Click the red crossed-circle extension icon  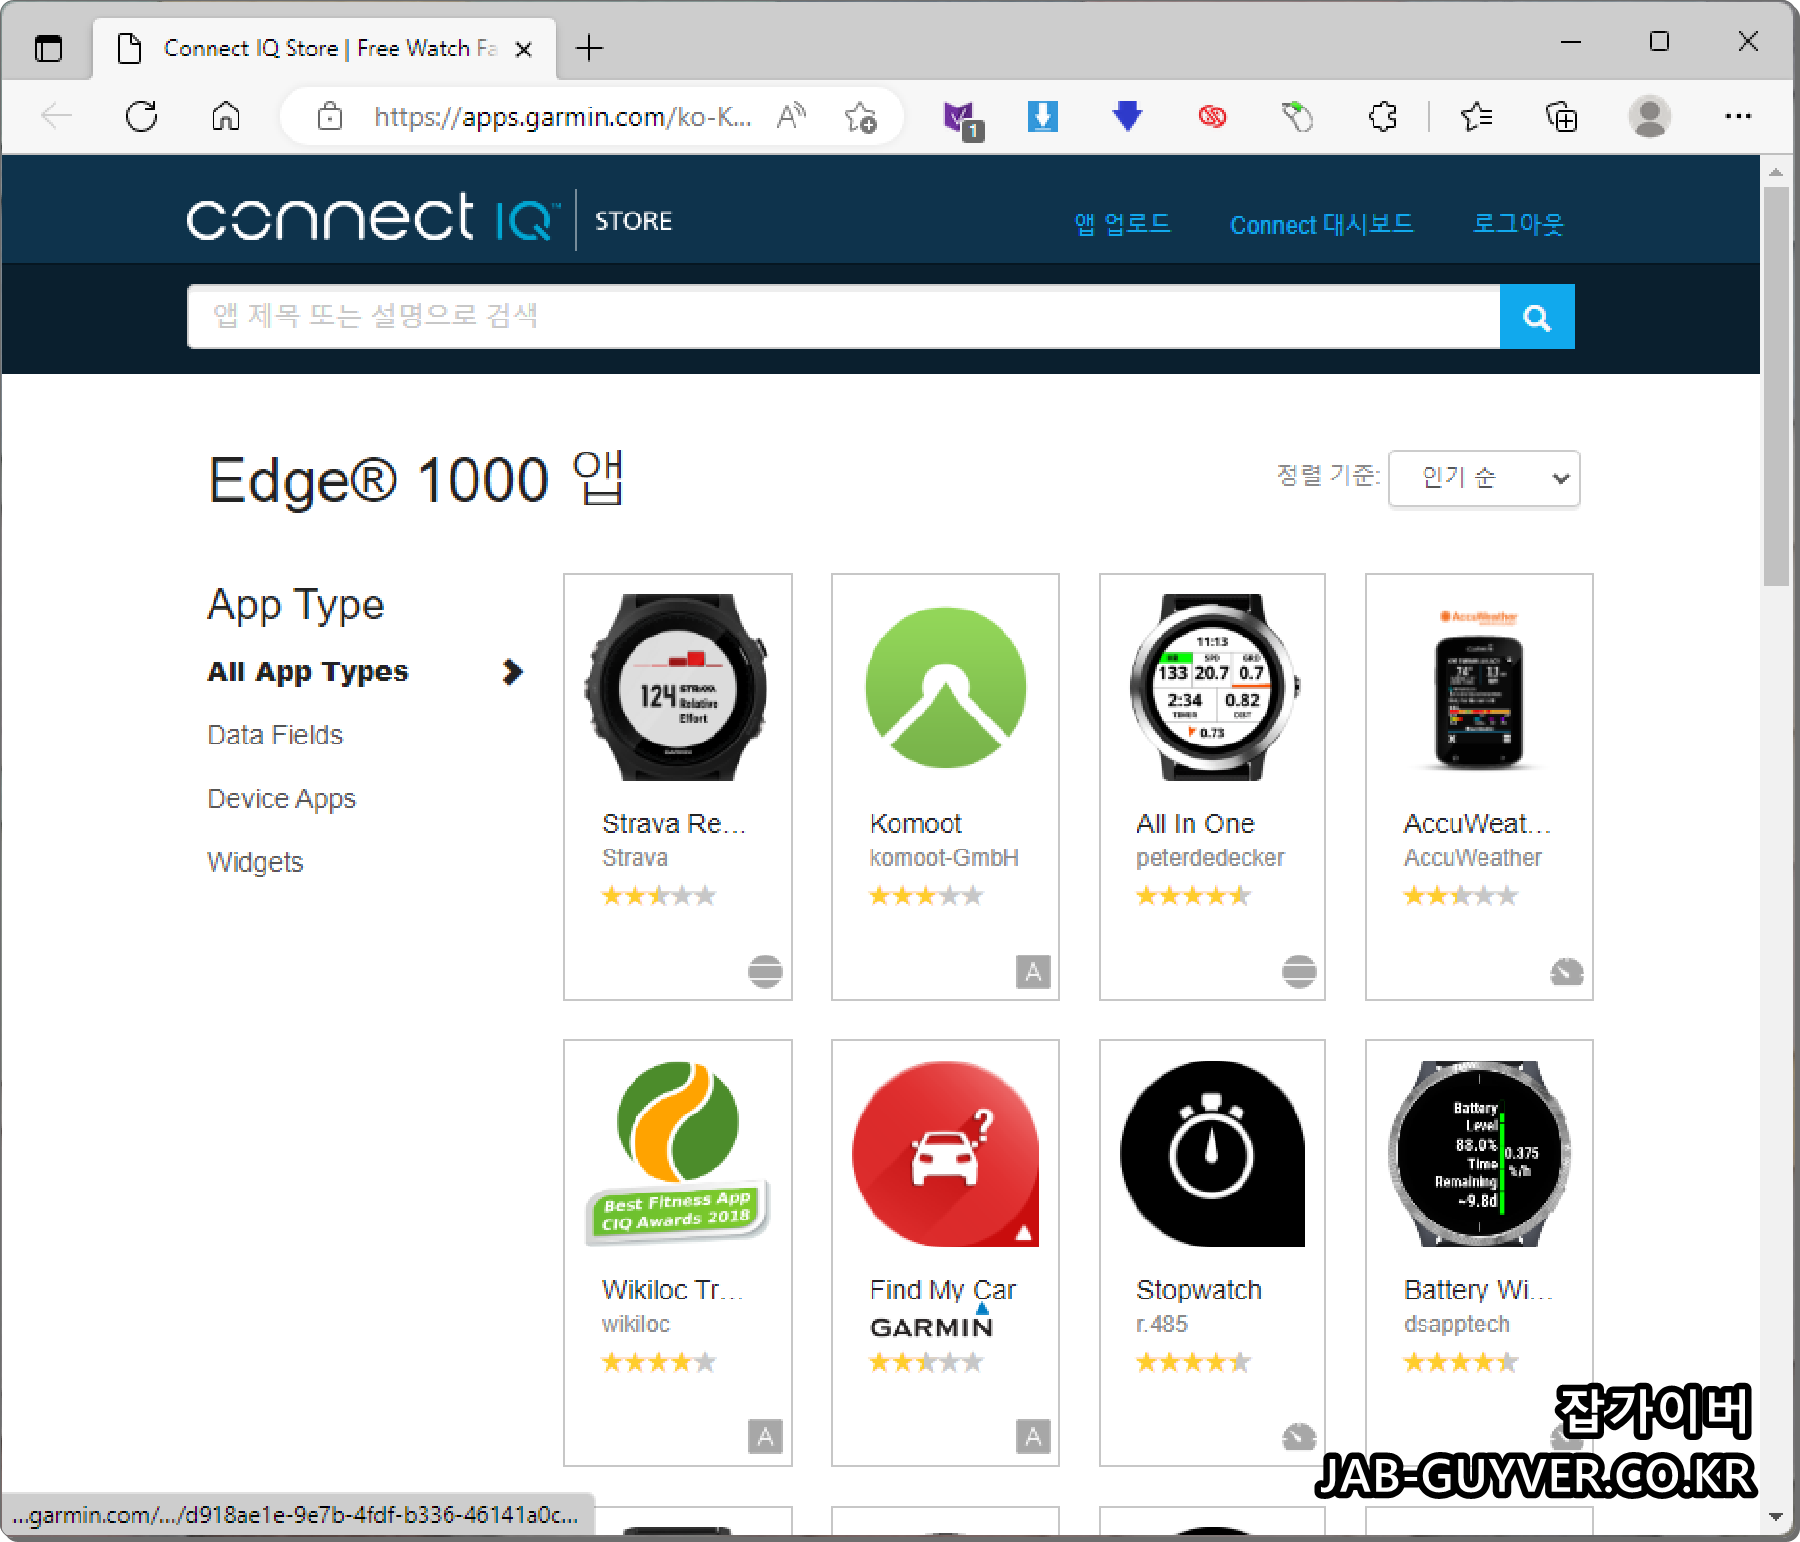click(x=1212, y=117)
